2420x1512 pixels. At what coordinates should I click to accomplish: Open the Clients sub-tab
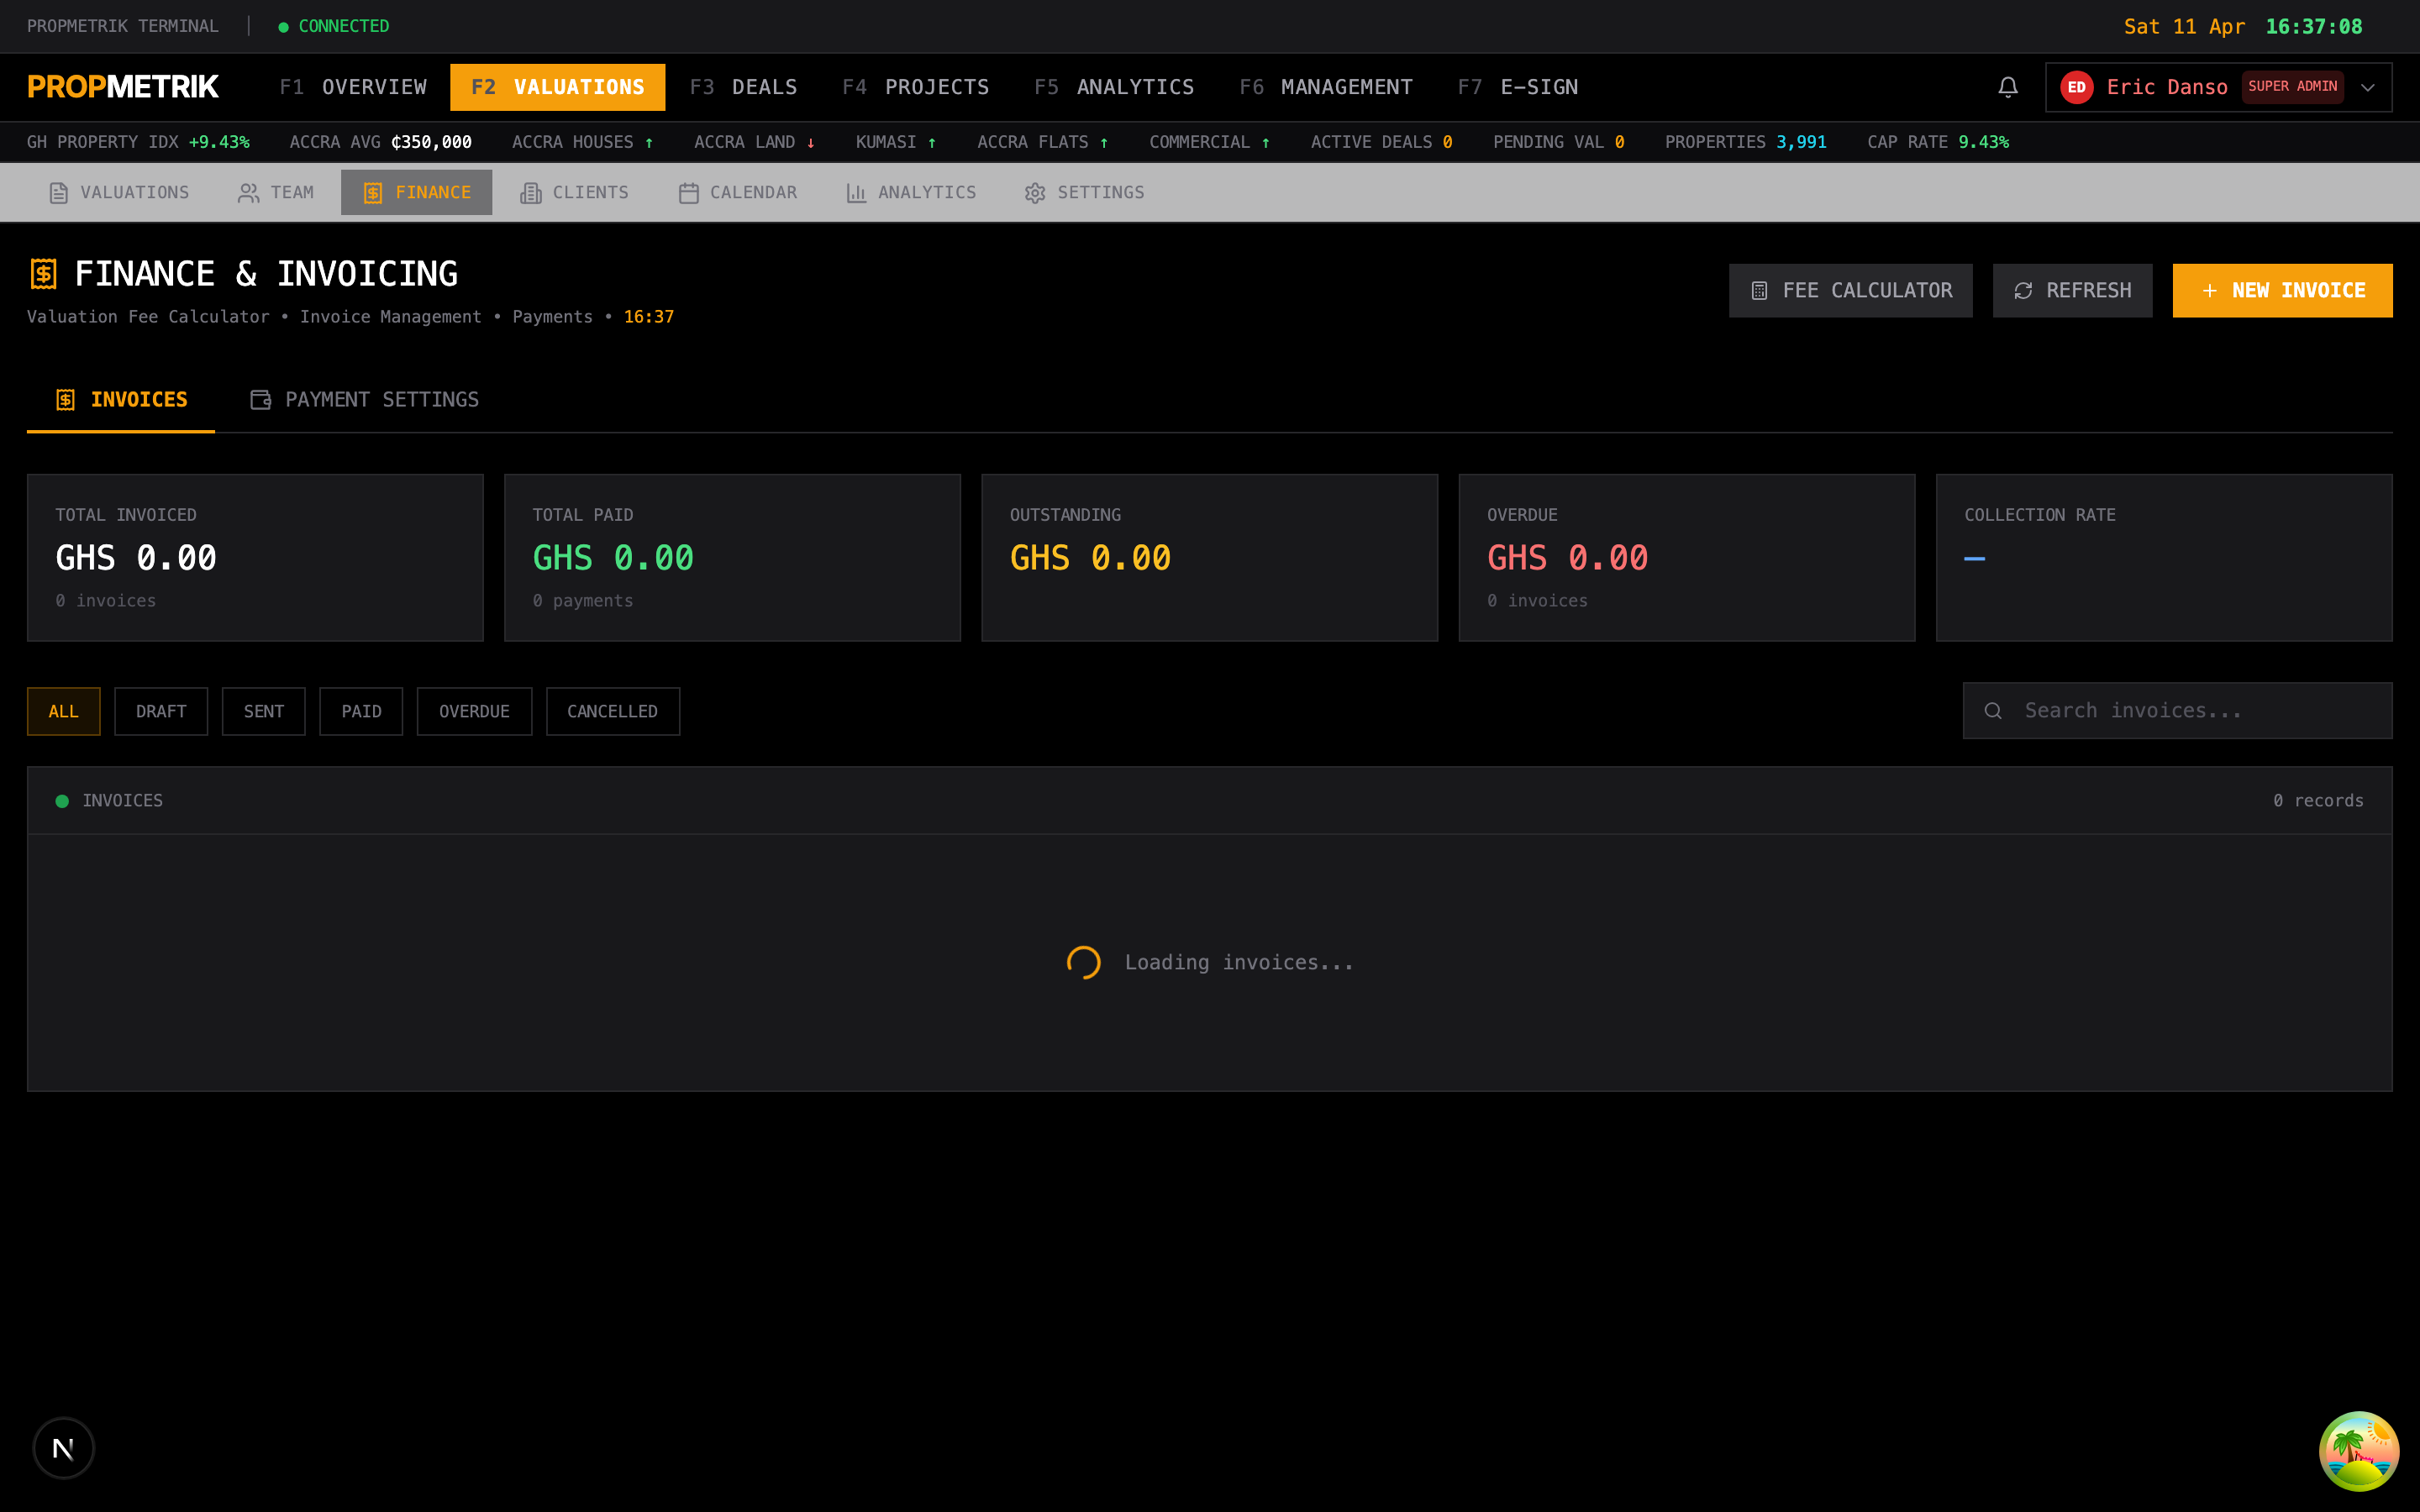point(574,192)
